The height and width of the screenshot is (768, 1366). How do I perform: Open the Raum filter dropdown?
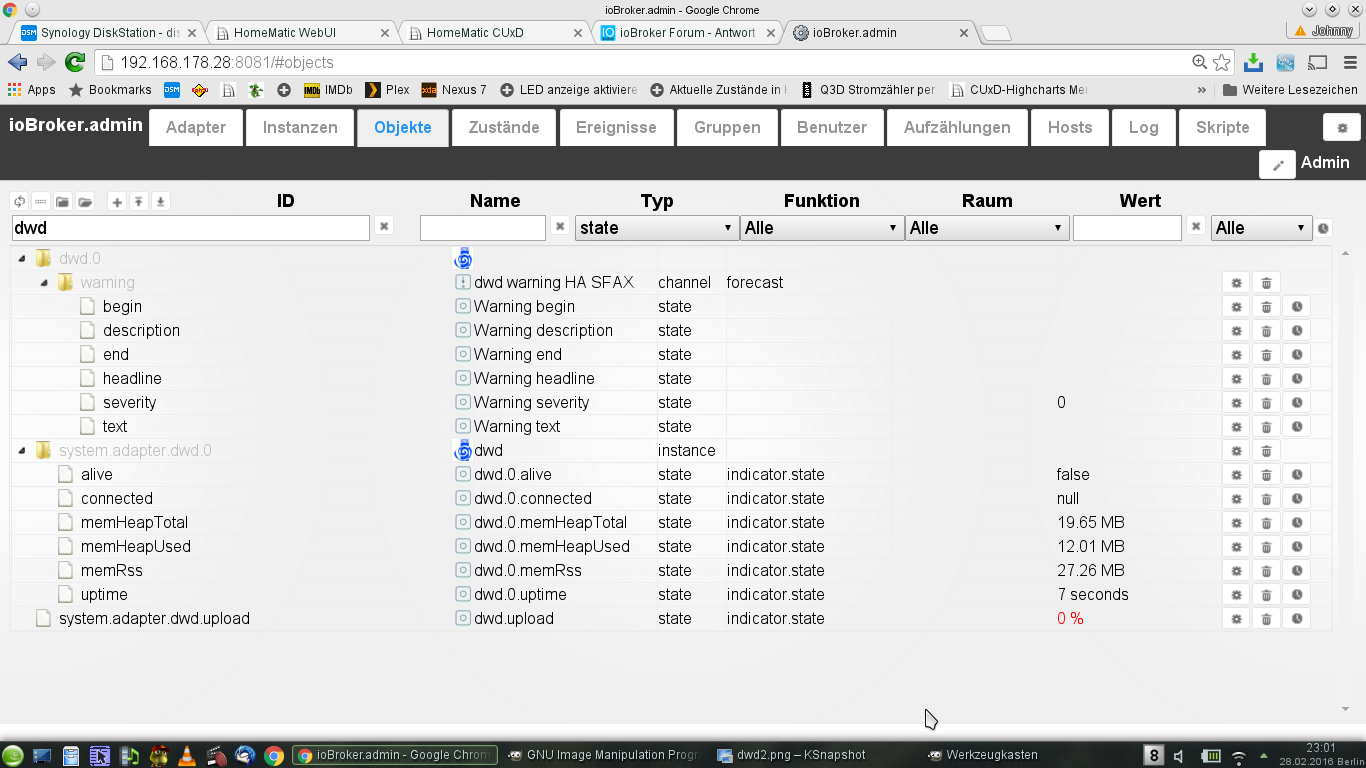(987, 228)
